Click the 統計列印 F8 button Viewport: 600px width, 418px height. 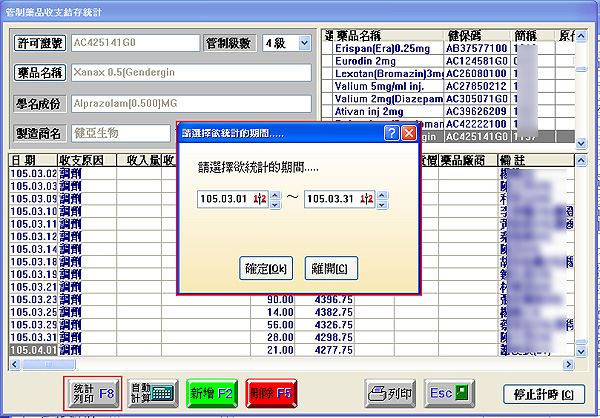point(95,393)
